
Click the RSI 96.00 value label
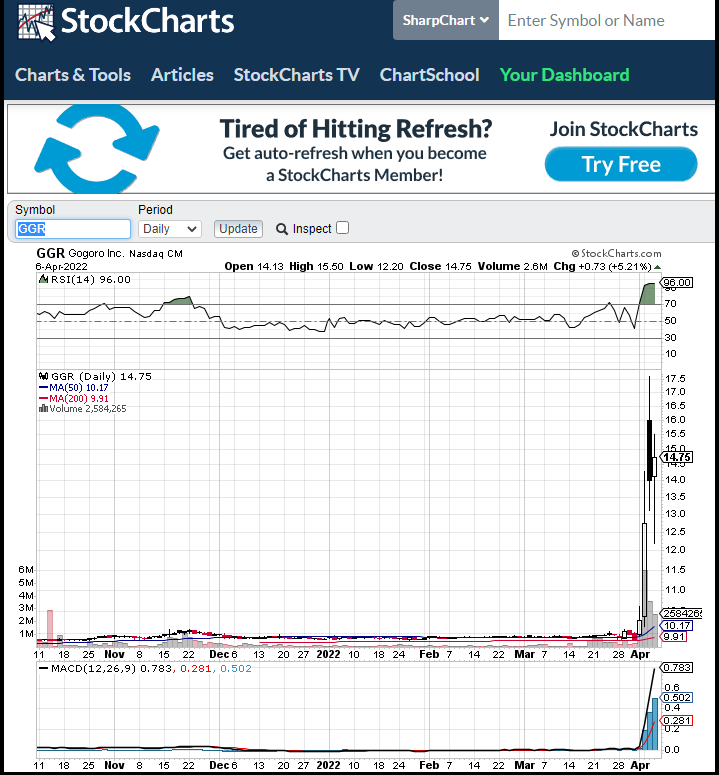677,283
